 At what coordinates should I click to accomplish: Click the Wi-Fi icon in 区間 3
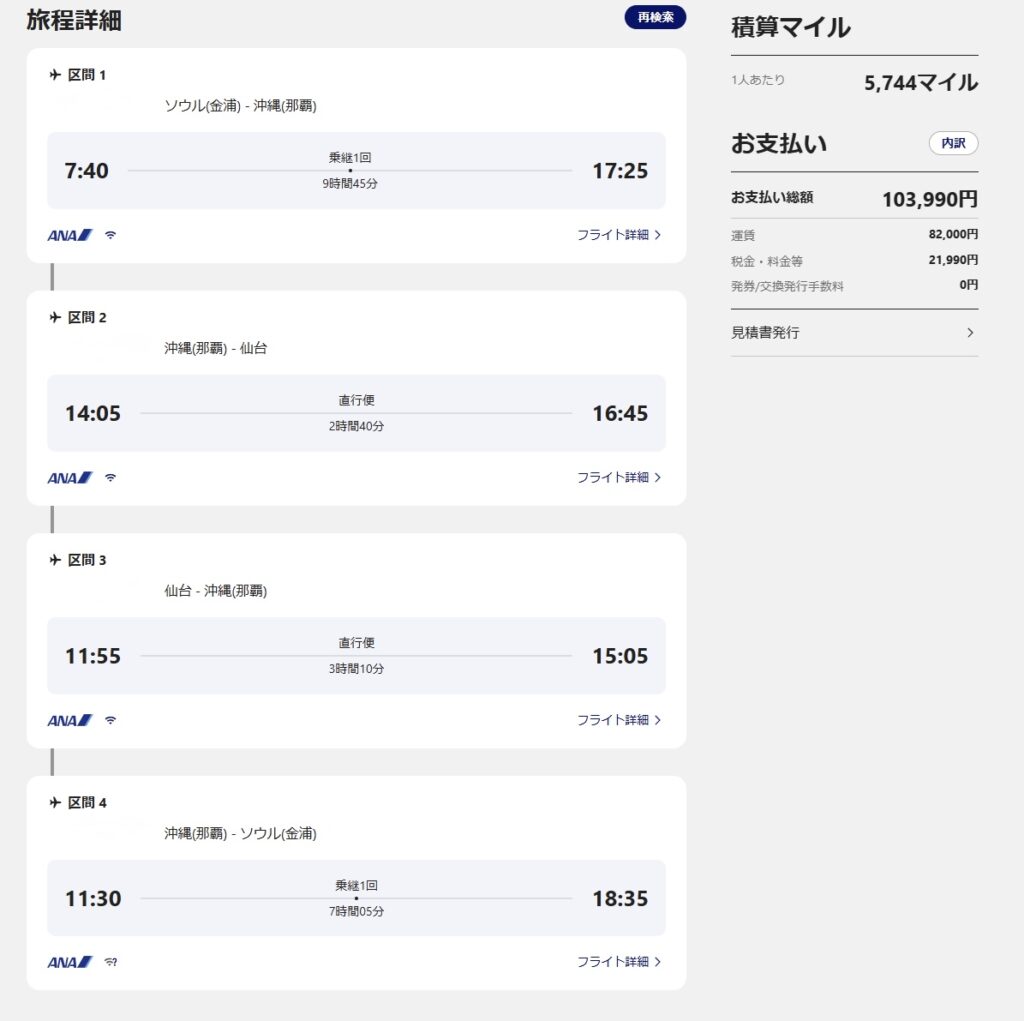110,721
